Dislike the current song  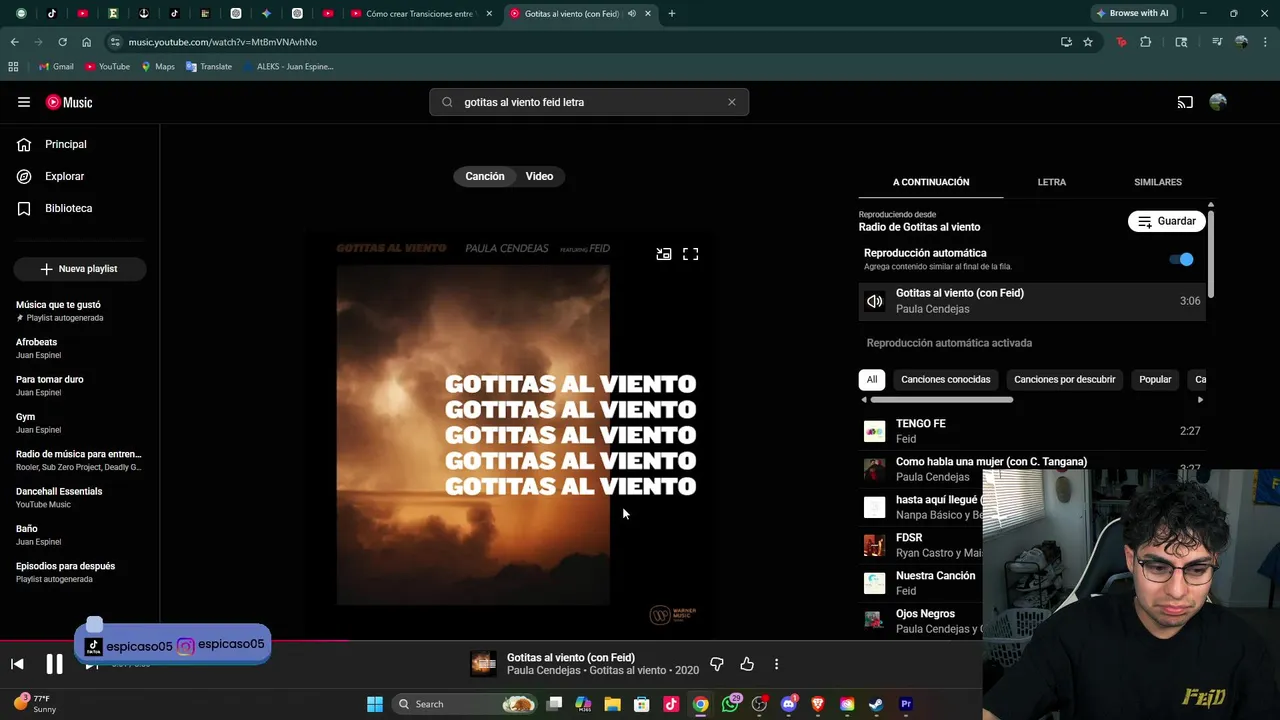pos(716,664)
